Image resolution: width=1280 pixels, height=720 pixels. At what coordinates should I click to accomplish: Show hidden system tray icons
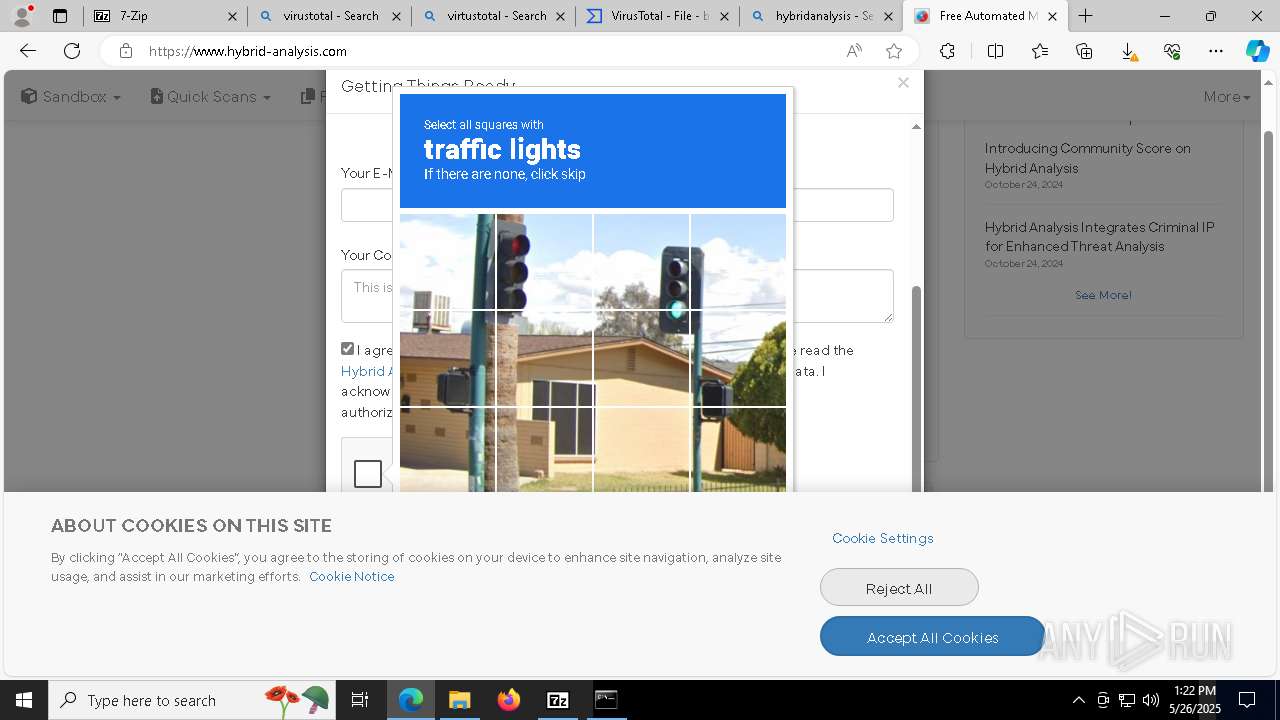click(1078, 700)
